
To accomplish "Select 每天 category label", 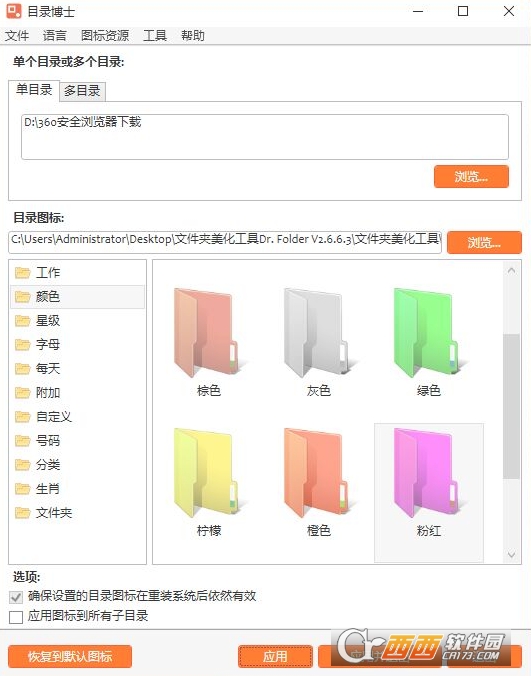I will pyautogui.click(x=48, y=369).
